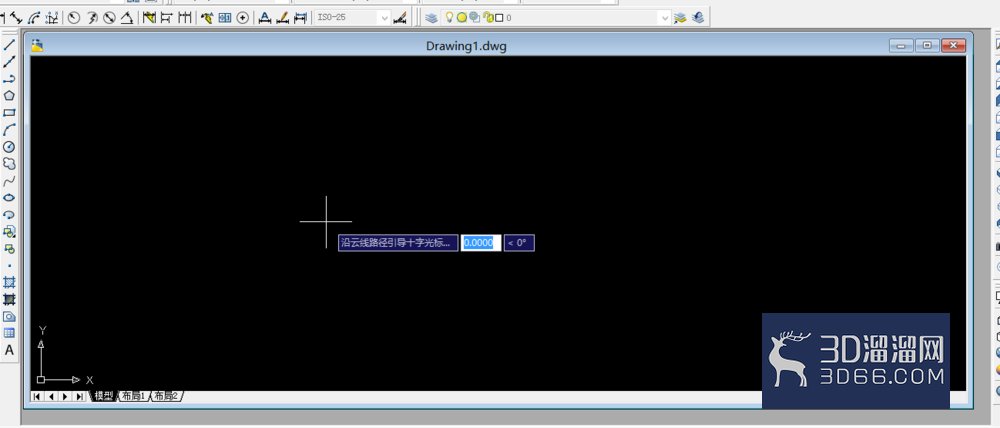Select the Center Mark tool
The height and width of the screenshot is (428, 1000).
pos(242,18)
